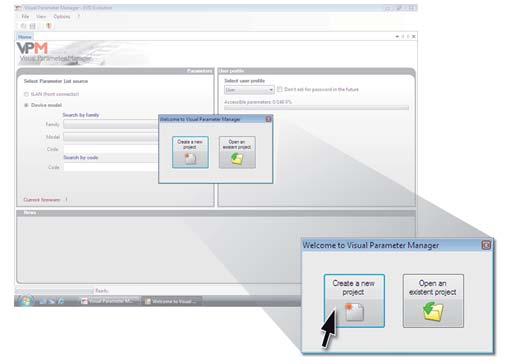Click Create a new project in small Welcome dialog
Screen dimensions: 512x364
190,152
